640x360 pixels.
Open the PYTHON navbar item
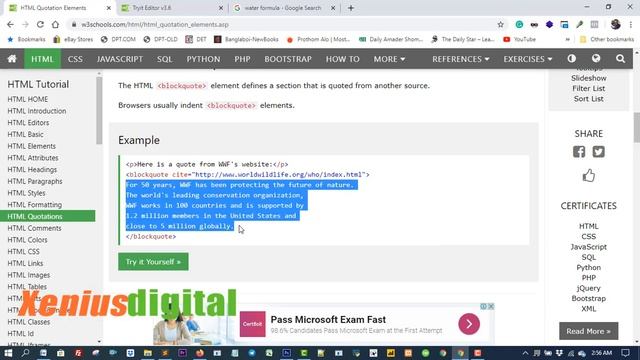tap(203, 59)
